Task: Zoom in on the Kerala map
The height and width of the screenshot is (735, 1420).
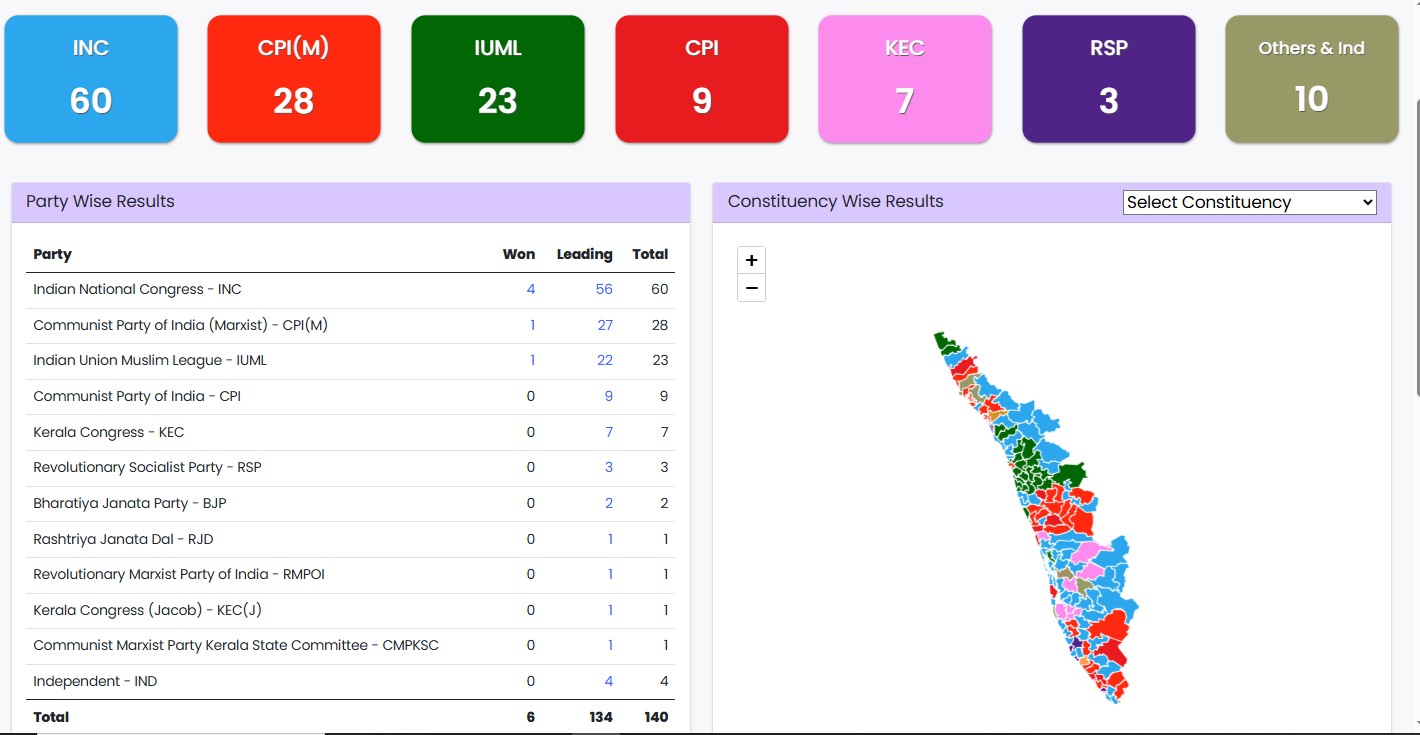Action: tap(752, 260)
